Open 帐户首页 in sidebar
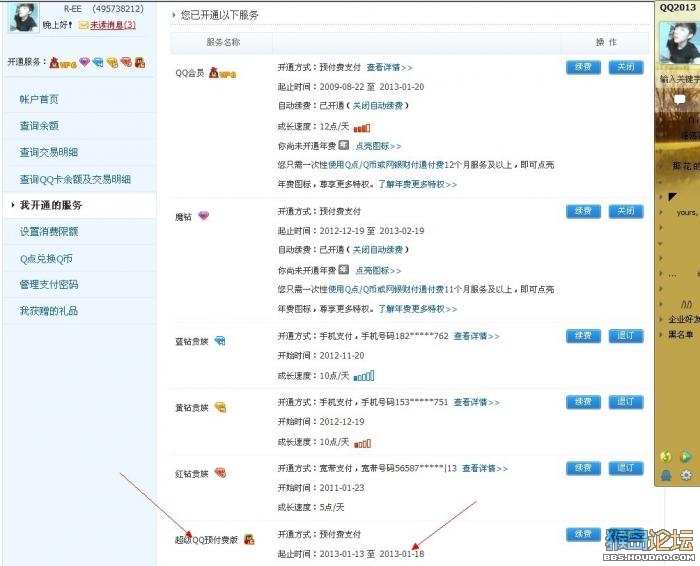 [x=39, y=99]
